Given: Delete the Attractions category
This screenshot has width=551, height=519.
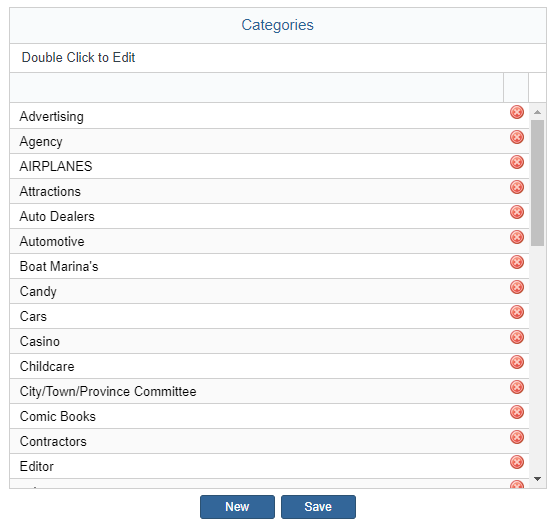Looking at the screenshot, I should pyautogui.click(x=517, y=187).
